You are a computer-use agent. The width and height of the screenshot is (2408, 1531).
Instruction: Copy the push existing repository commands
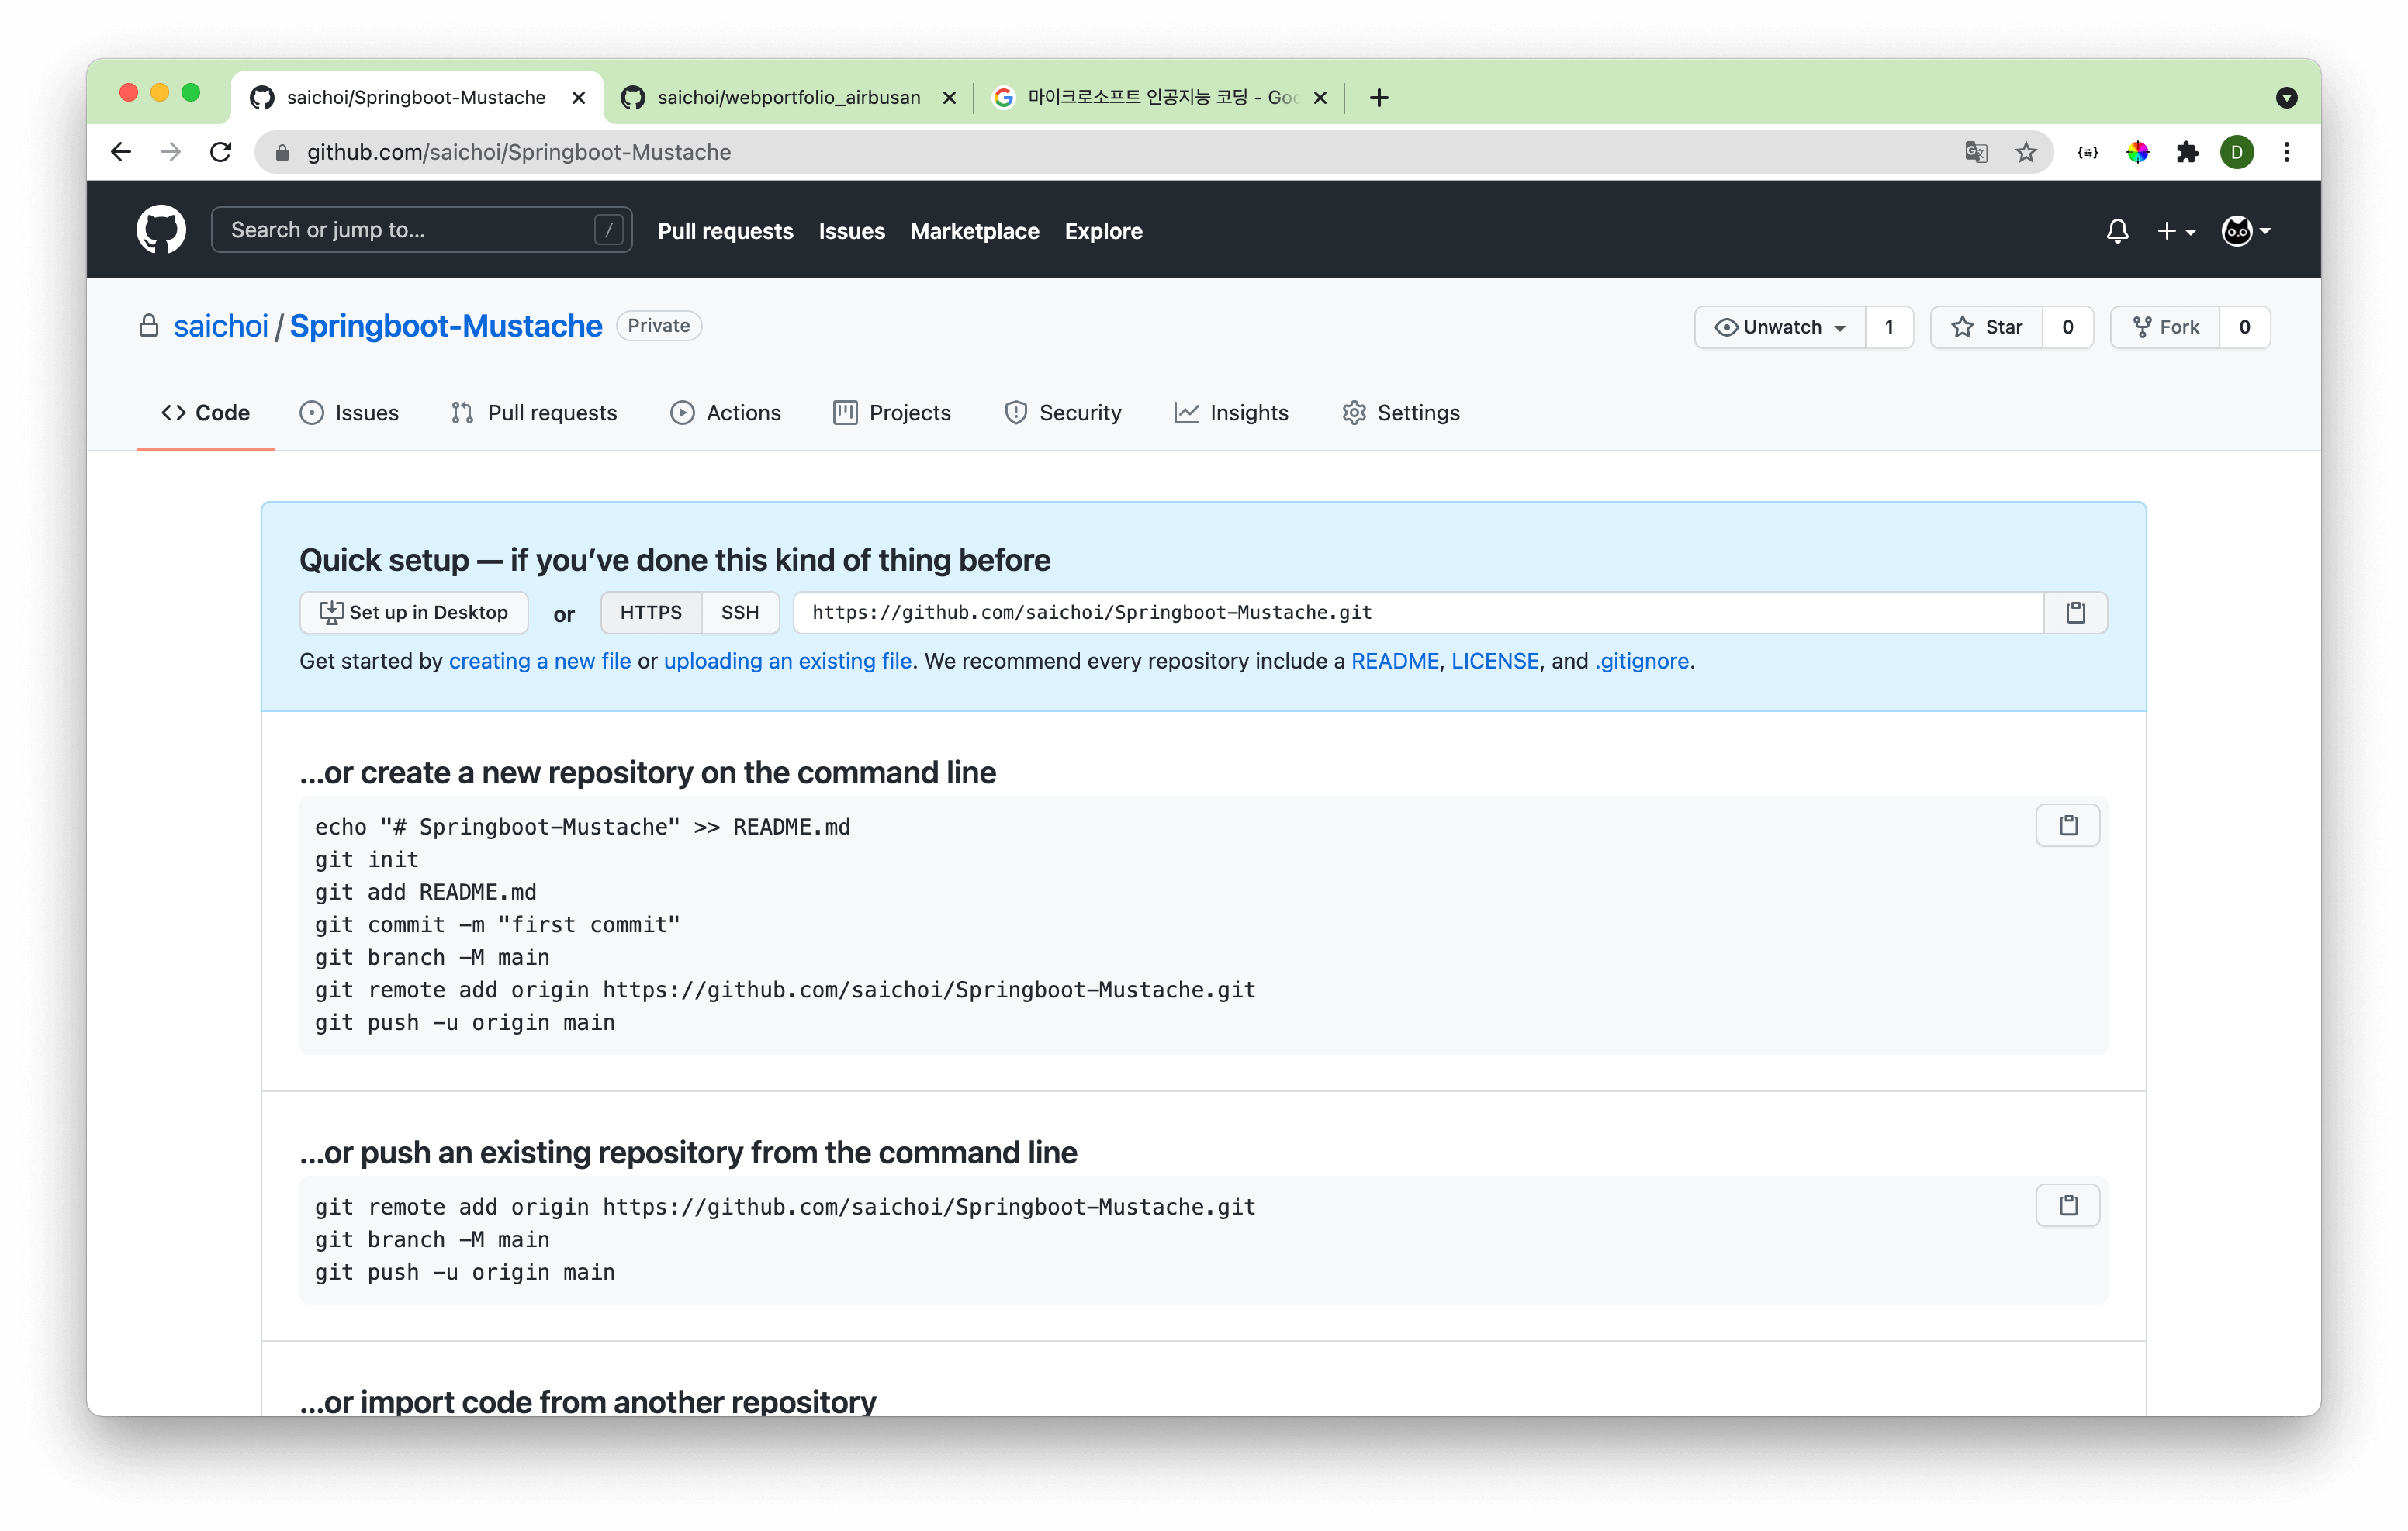[x=2068, y=1205]
